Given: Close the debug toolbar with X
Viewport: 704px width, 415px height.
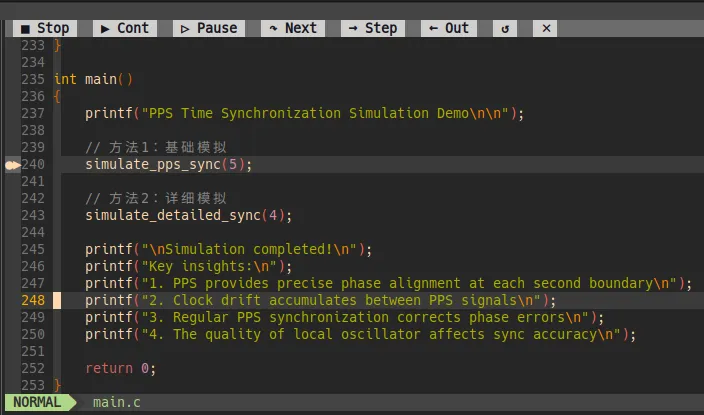Looking at the screenshot, I should click(x=545, y=28).
